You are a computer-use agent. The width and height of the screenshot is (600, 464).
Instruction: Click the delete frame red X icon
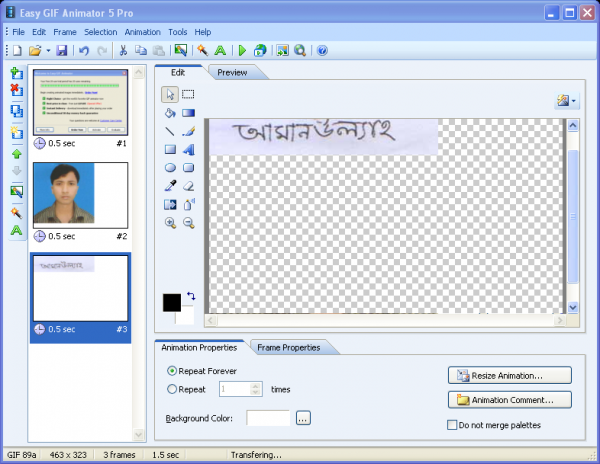pyautogui.click(x=16, y=90)
